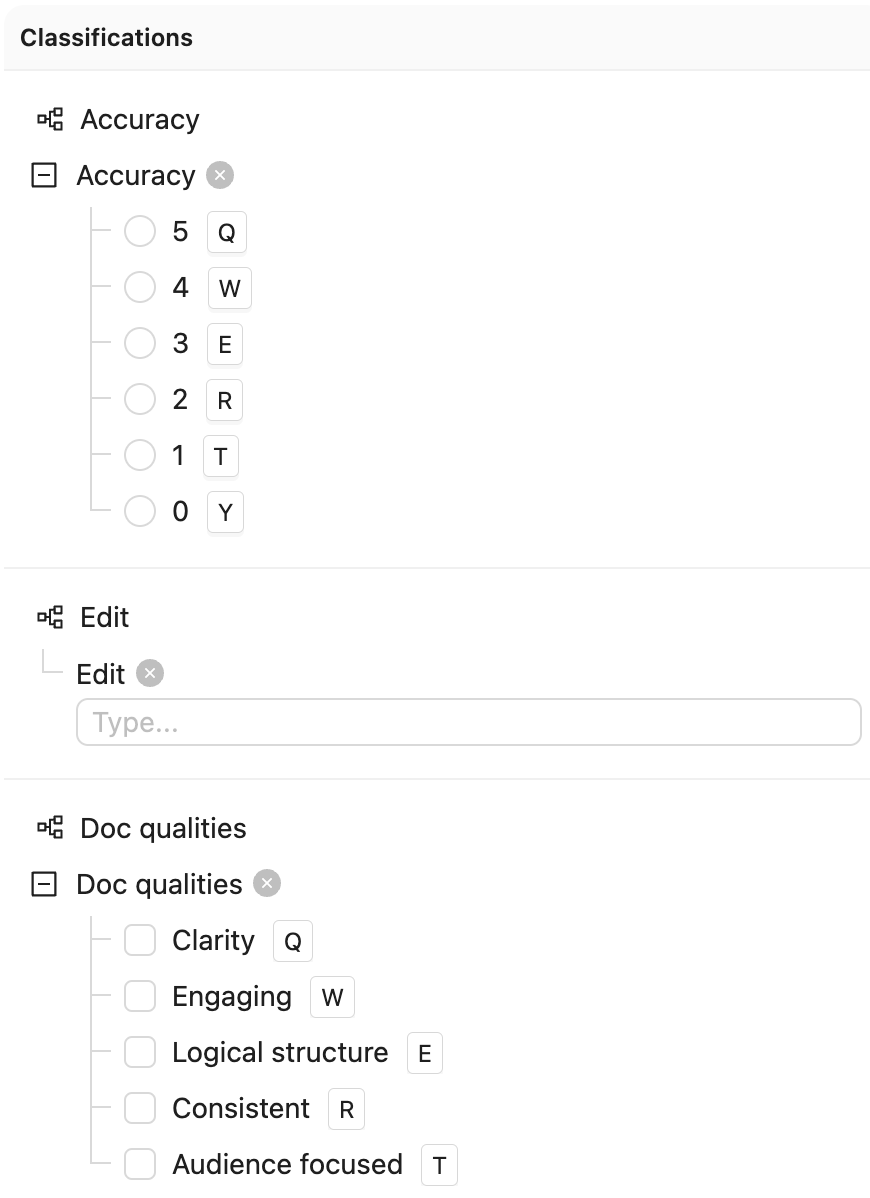Viewport: 870px width, 1198px height.
Task: Click the Accuracy section hierarchy icon
Action: coord(50,119)
